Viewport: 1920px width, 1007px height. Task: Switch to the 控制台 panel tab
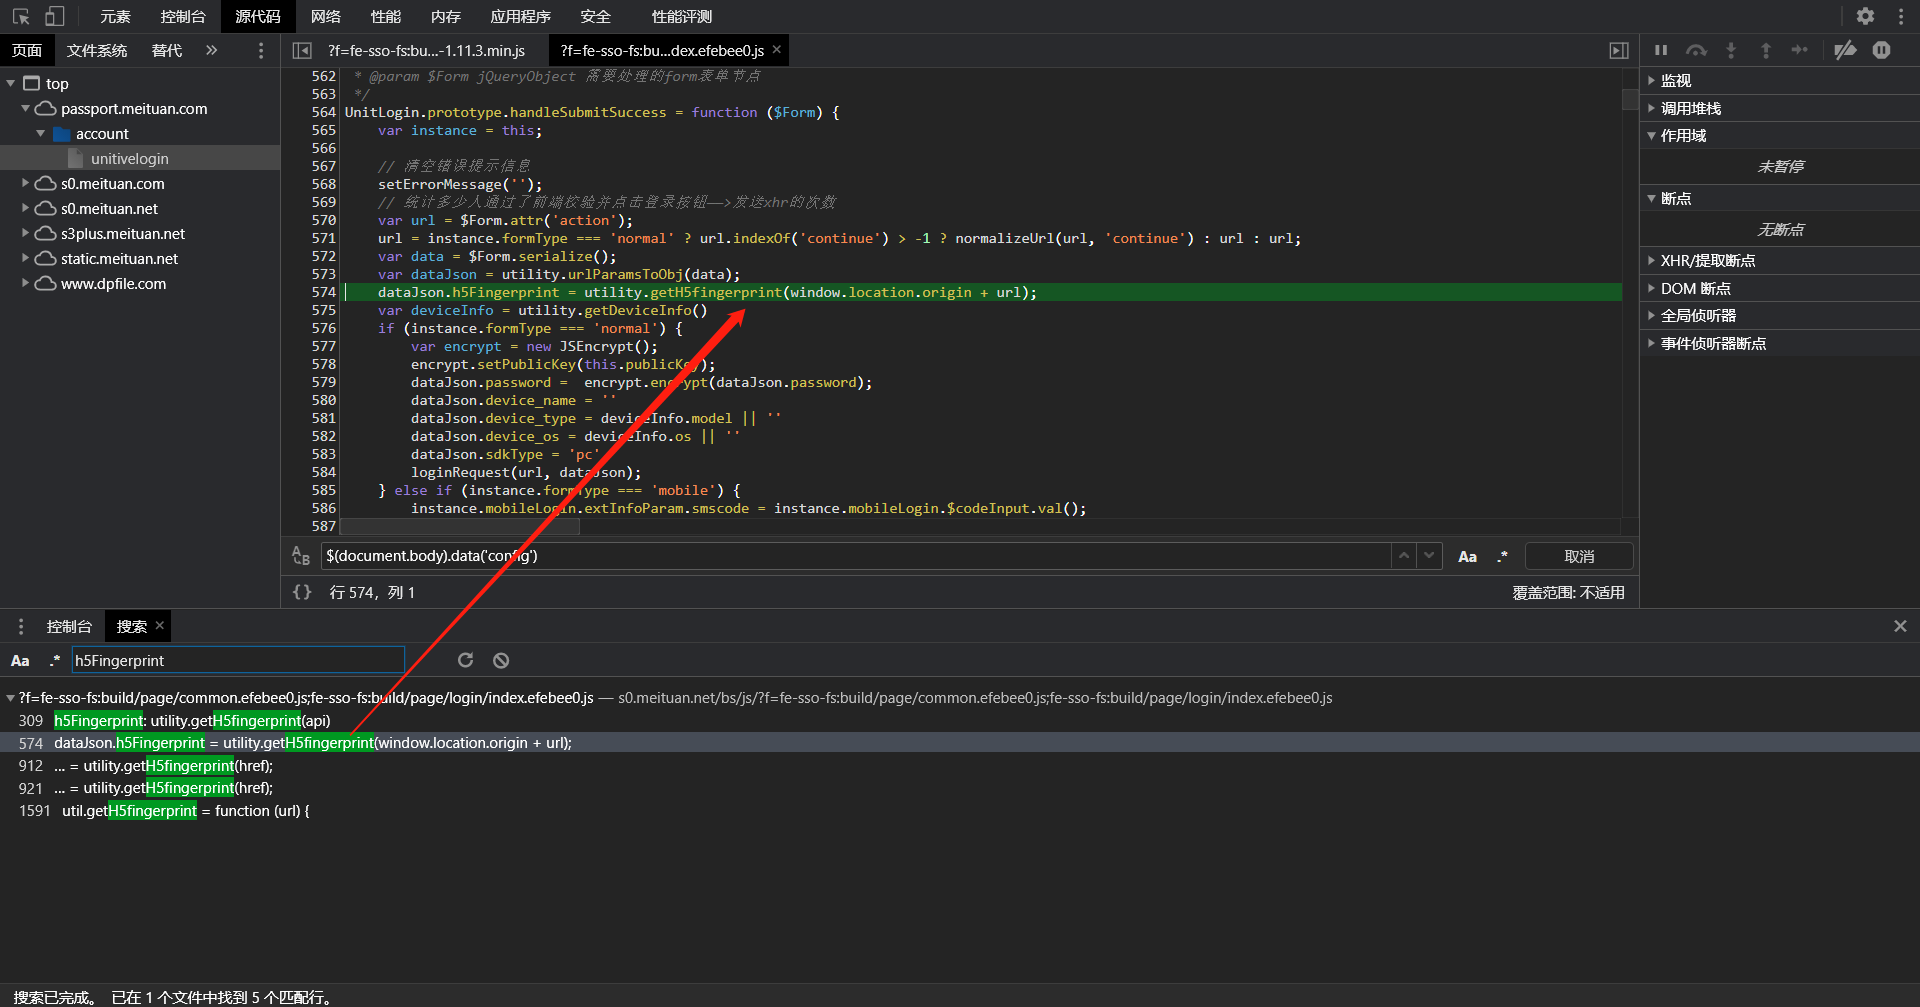pyautogui.click(x=183, y=16)
